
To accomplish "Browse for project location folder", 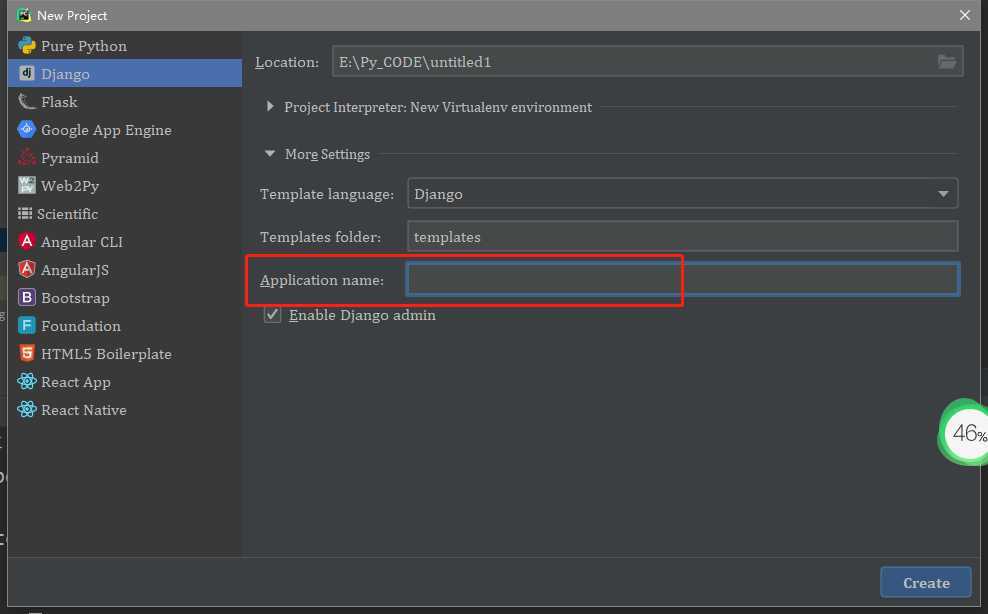I will [x=946, y=62].
